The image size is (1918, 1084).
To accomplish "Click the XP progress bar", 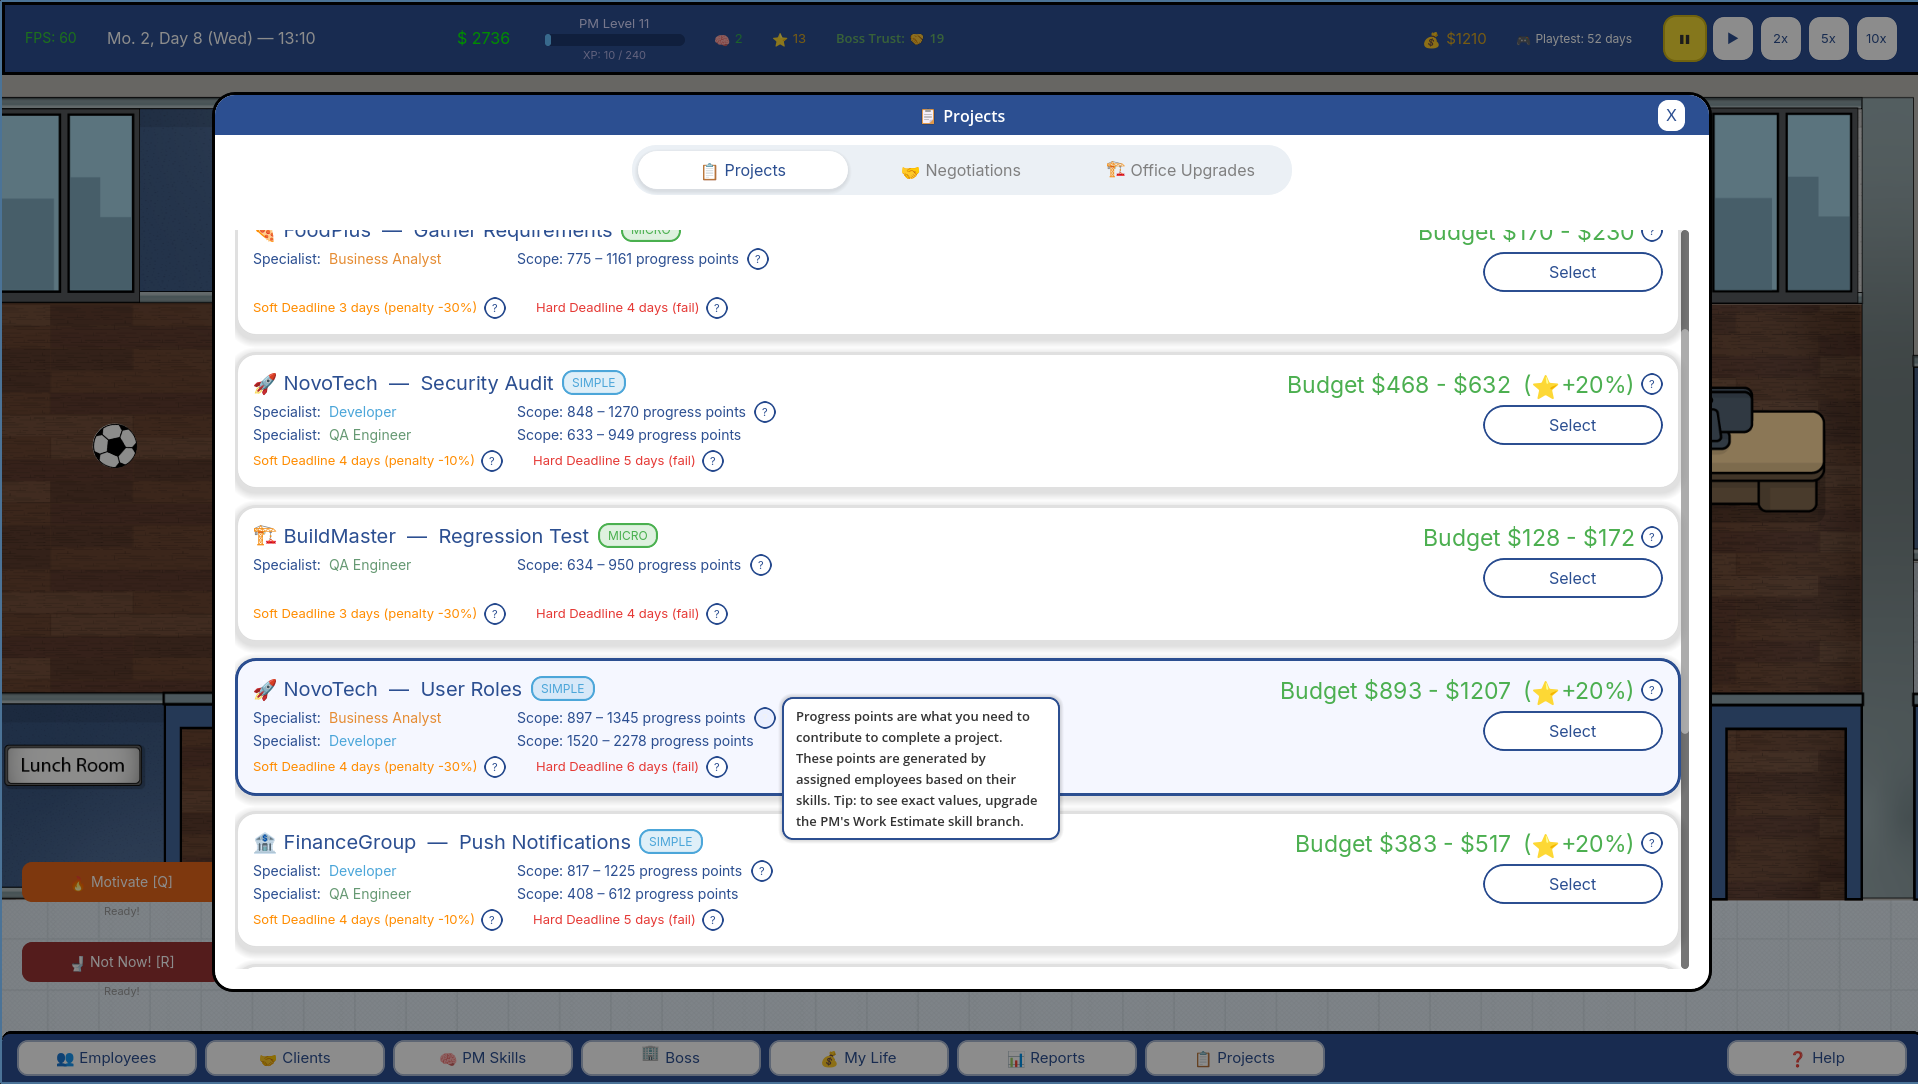I will 615,40.
